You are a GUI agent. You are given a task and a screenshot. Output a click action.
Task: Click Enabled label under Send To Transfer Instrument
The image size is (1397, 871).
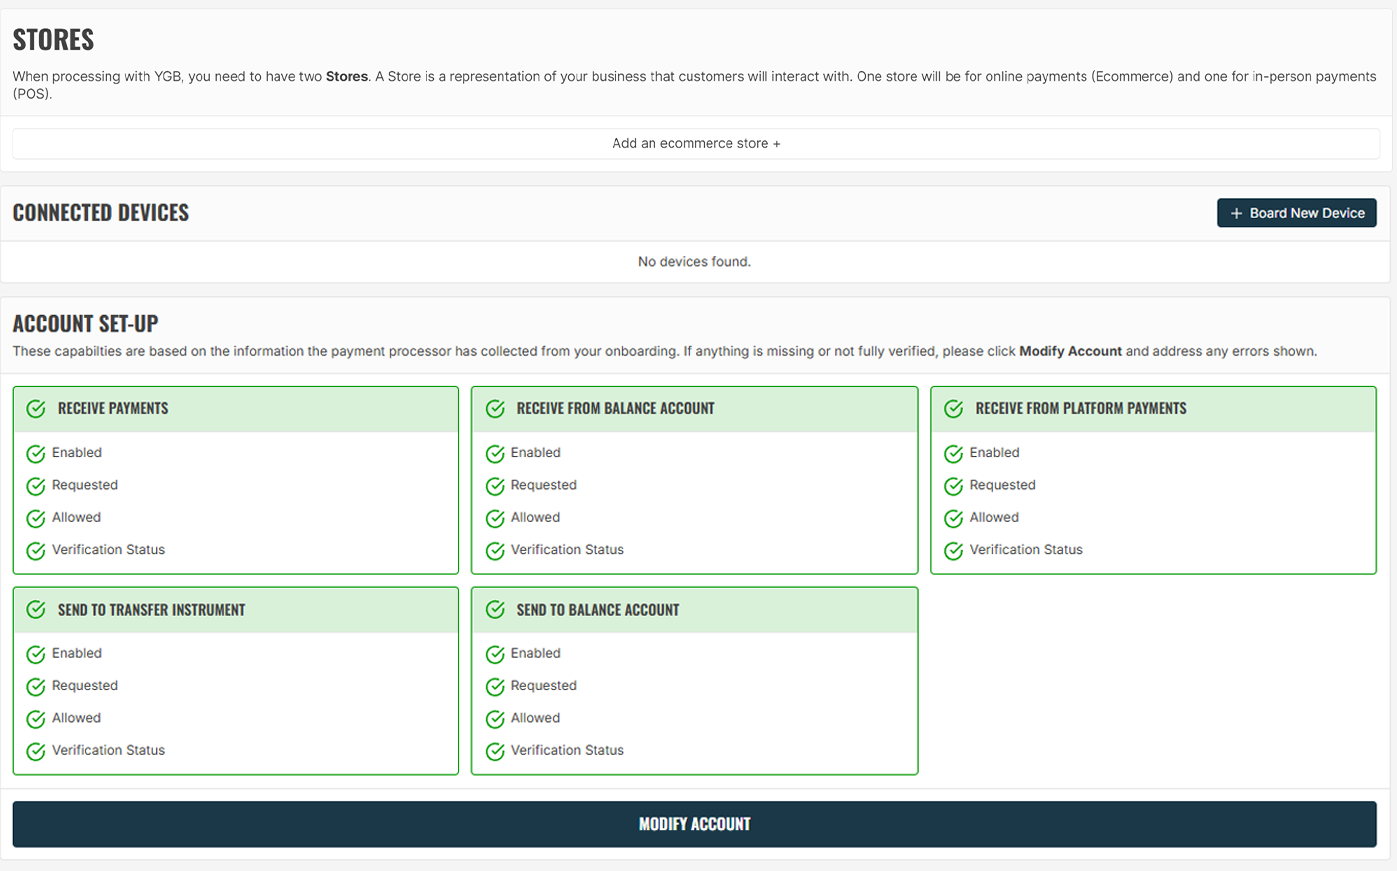coord(77,653)
